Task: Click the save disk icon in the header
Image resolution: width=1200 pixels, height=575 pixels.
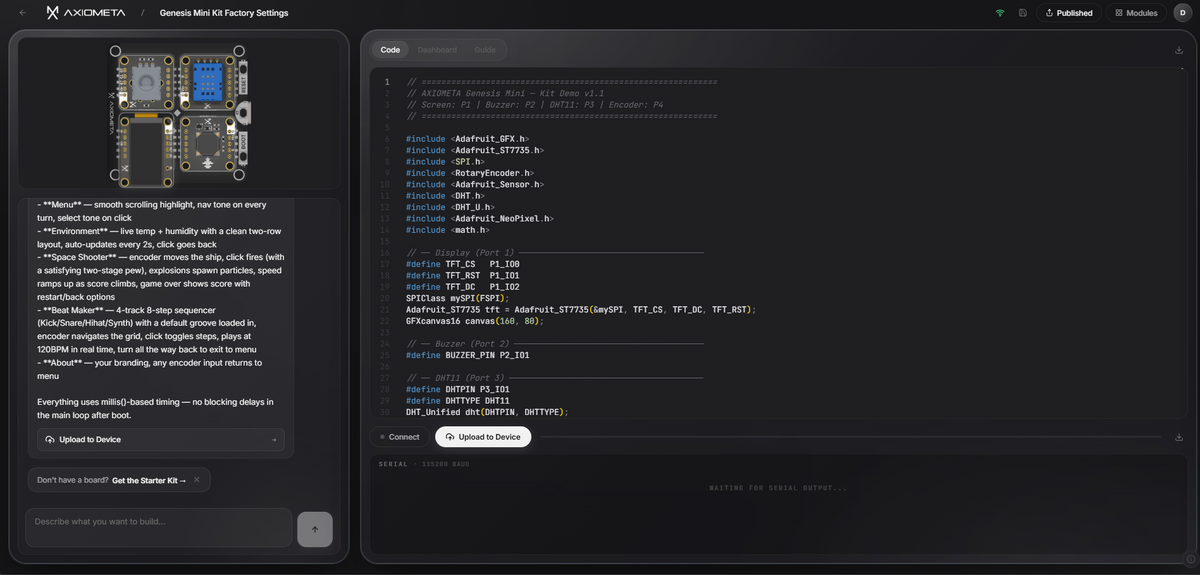Action: [1023, 13]
